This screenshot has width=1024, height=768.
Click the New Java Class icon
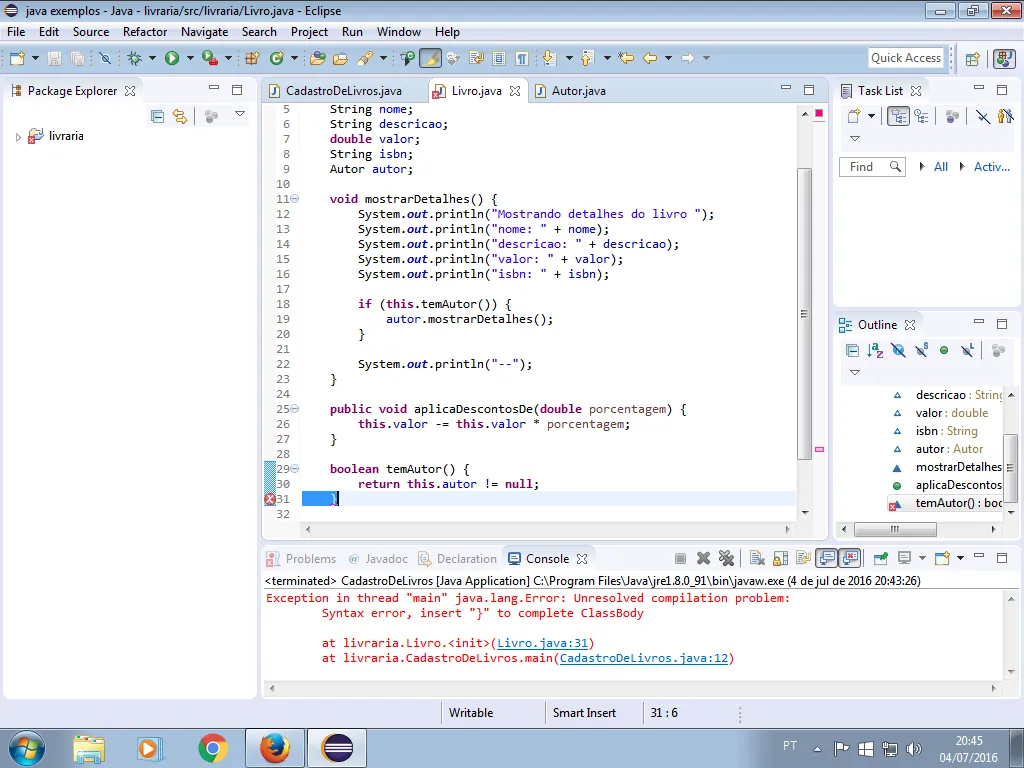pos(277,58)
